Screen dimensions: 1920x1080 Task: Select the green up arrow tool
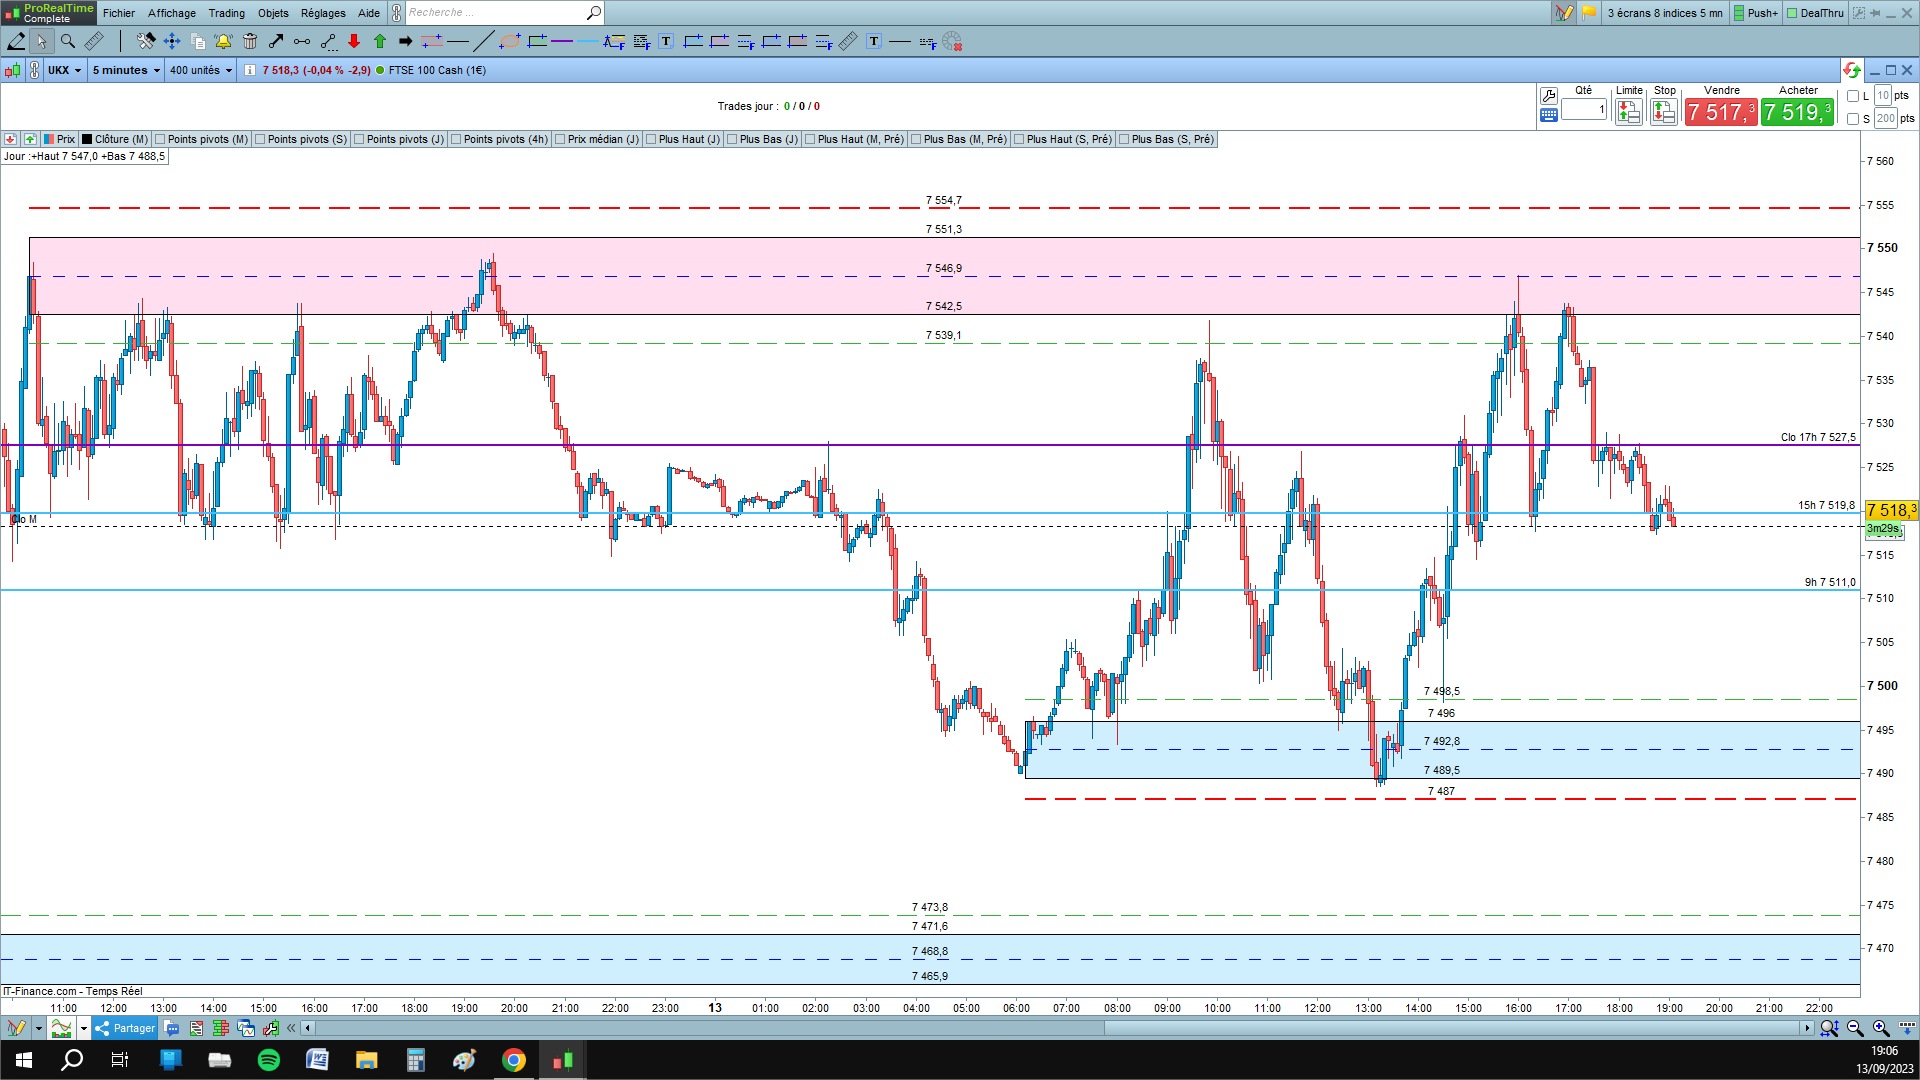click(x=380, y=41)
